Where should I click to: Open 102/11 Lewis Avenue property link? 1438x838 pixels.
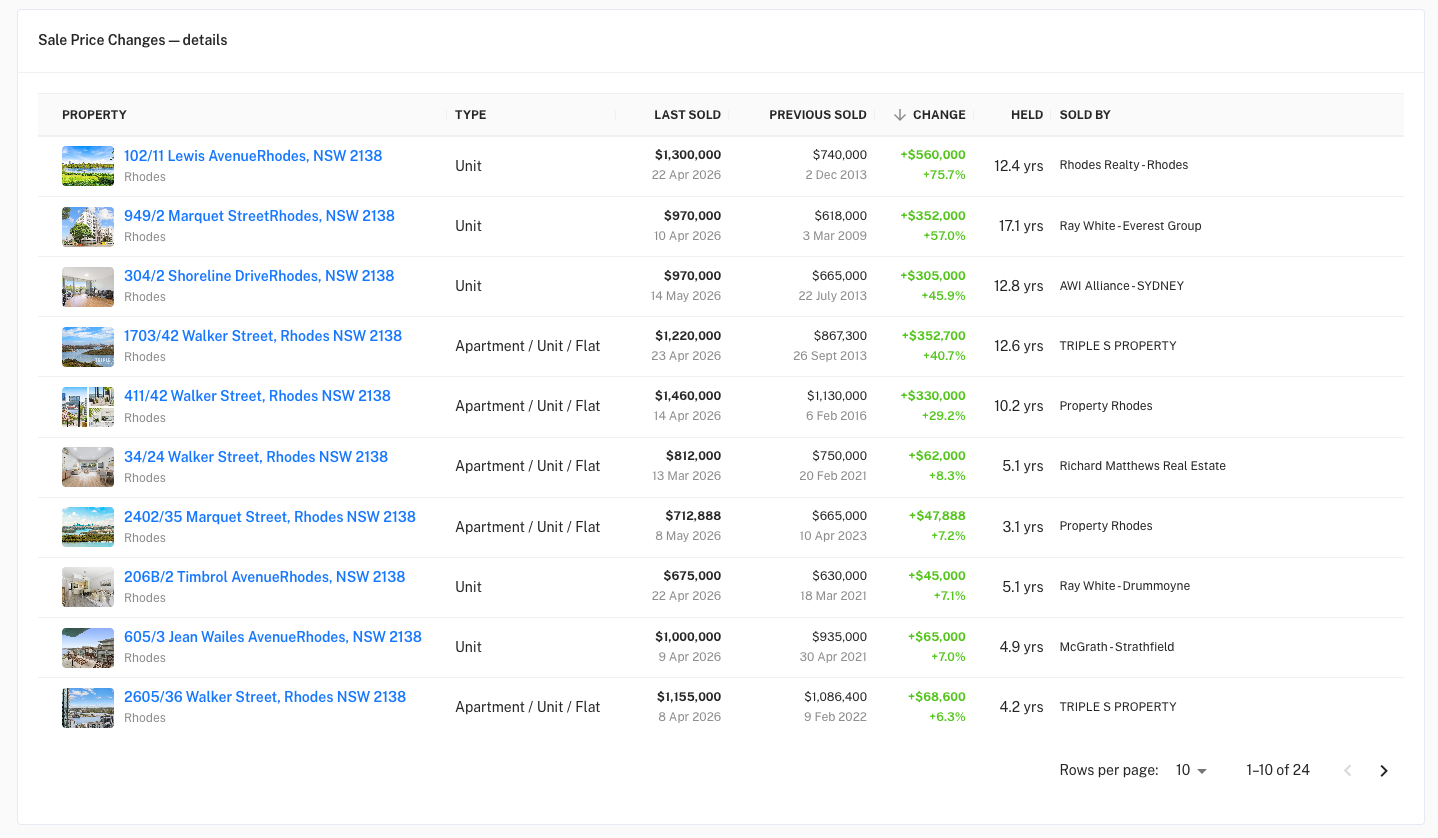[253, 156]
